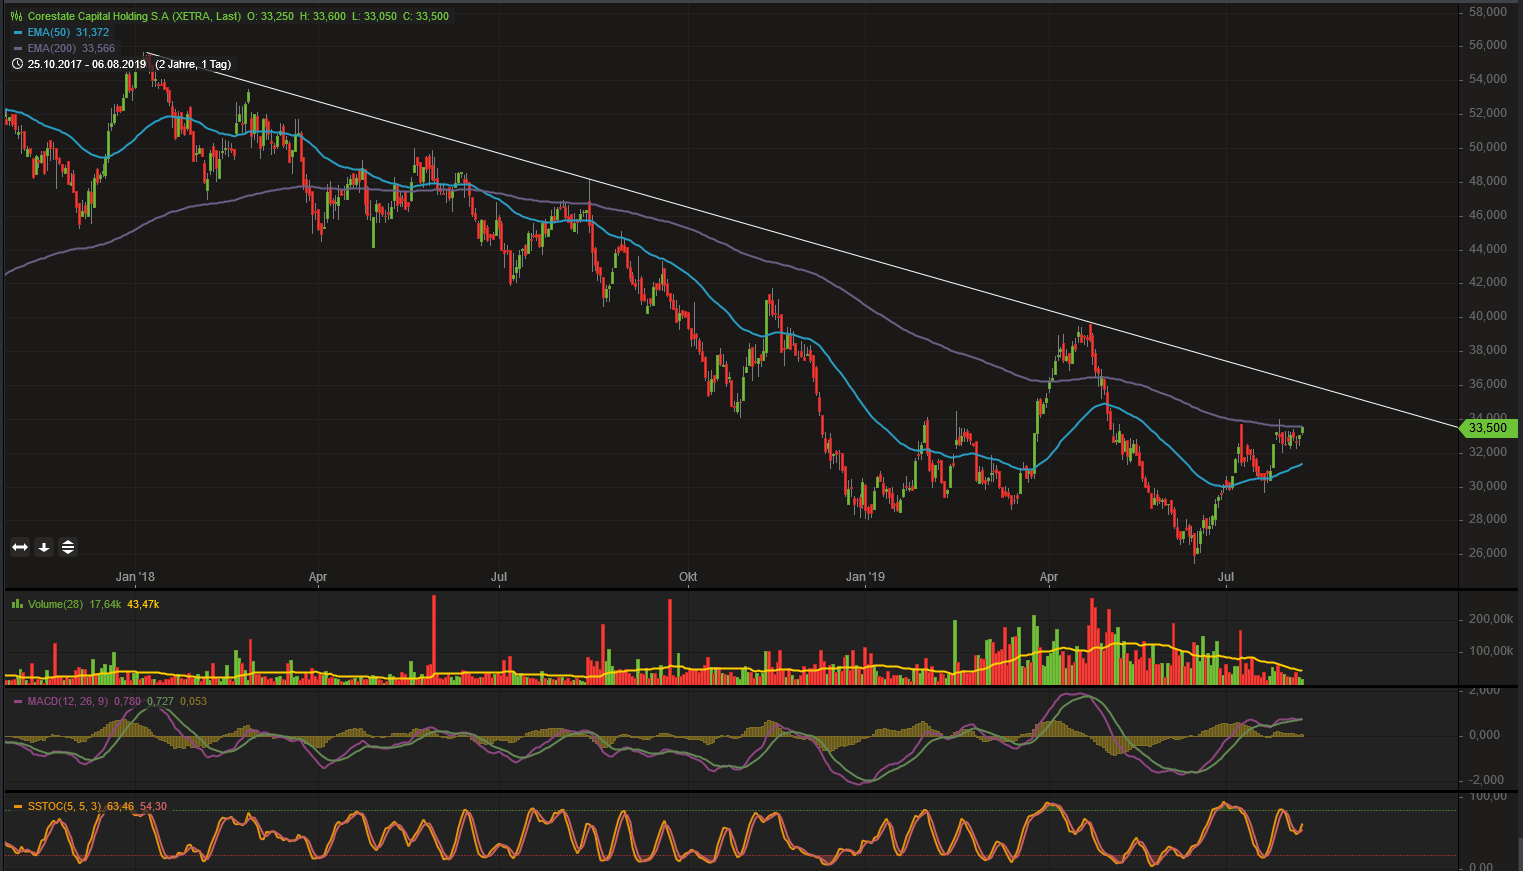Select the horizontal scaling arrows icon
The width and height of the screenshot is (1523, 871).
(18, 547)
